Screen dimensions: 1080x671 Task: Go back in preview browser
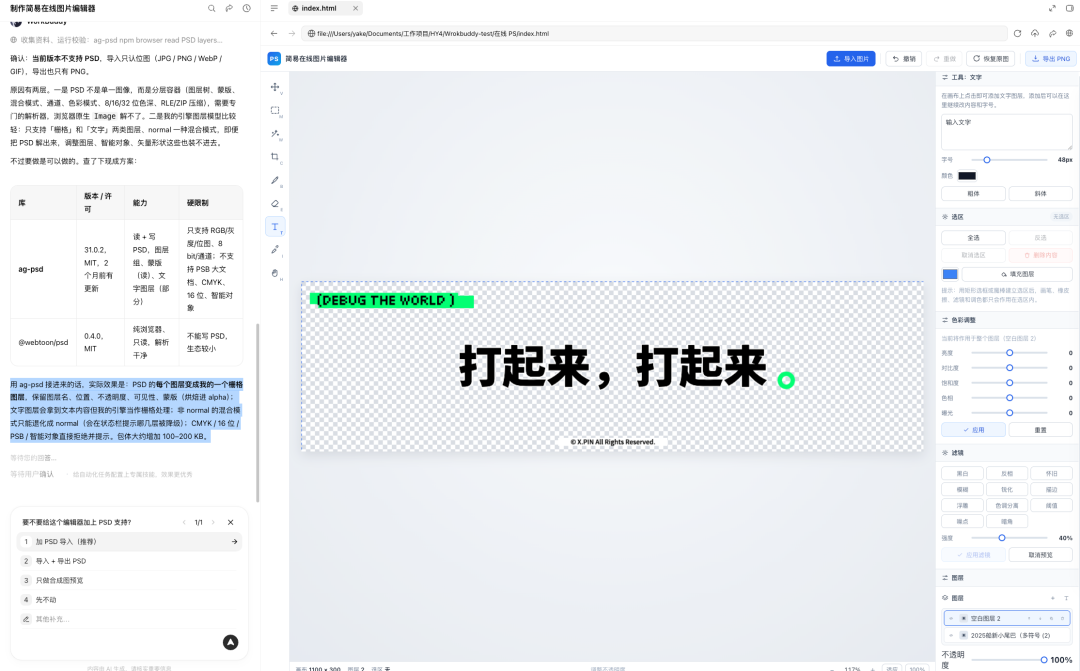[274, 33]
